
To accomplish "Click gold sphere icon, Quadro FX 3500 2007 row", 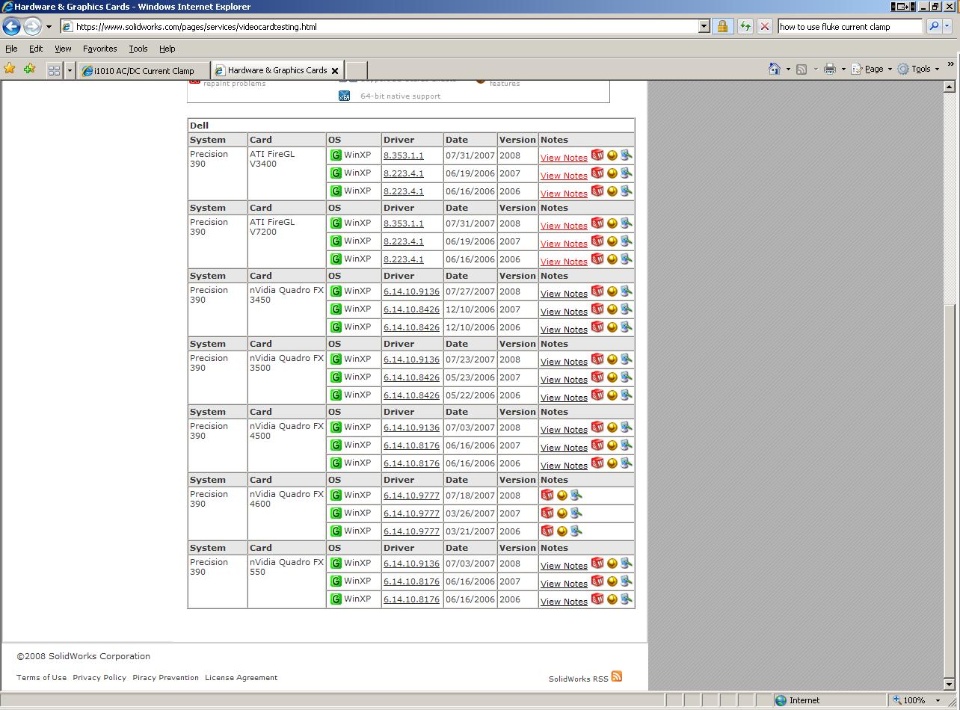I will [612, 378].
